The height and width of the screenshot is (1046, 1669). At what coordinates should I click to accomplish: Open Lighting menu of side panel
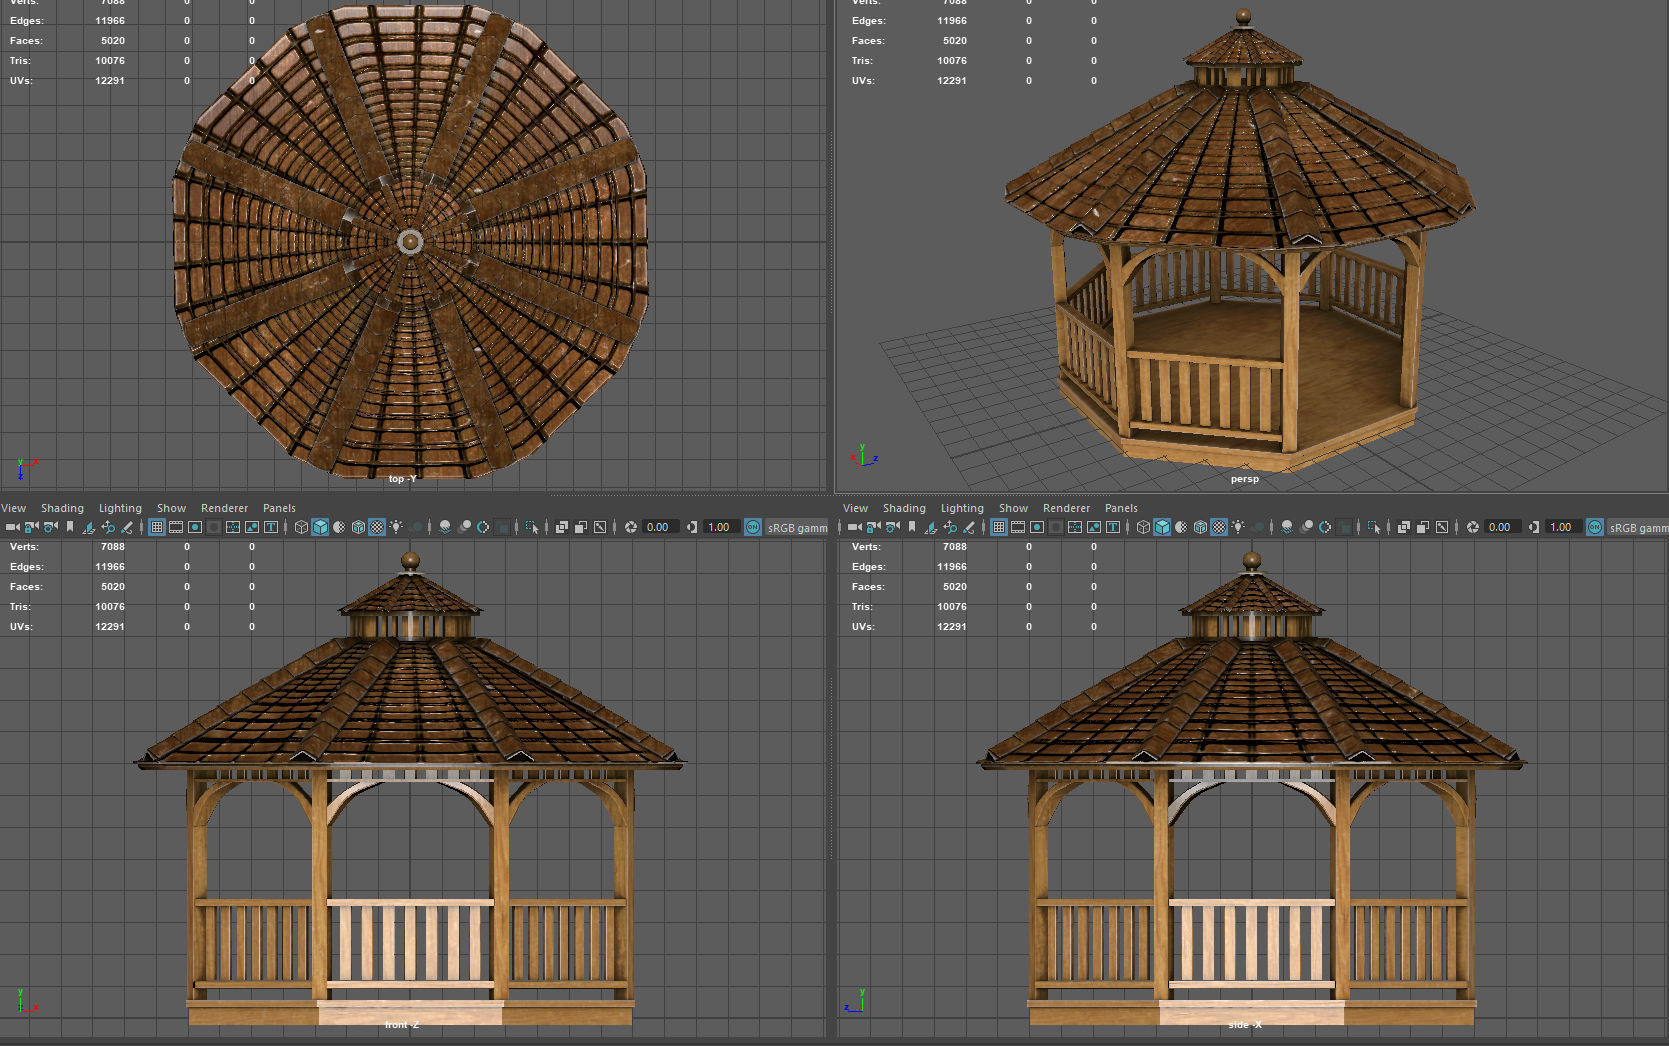pos(962,508)
